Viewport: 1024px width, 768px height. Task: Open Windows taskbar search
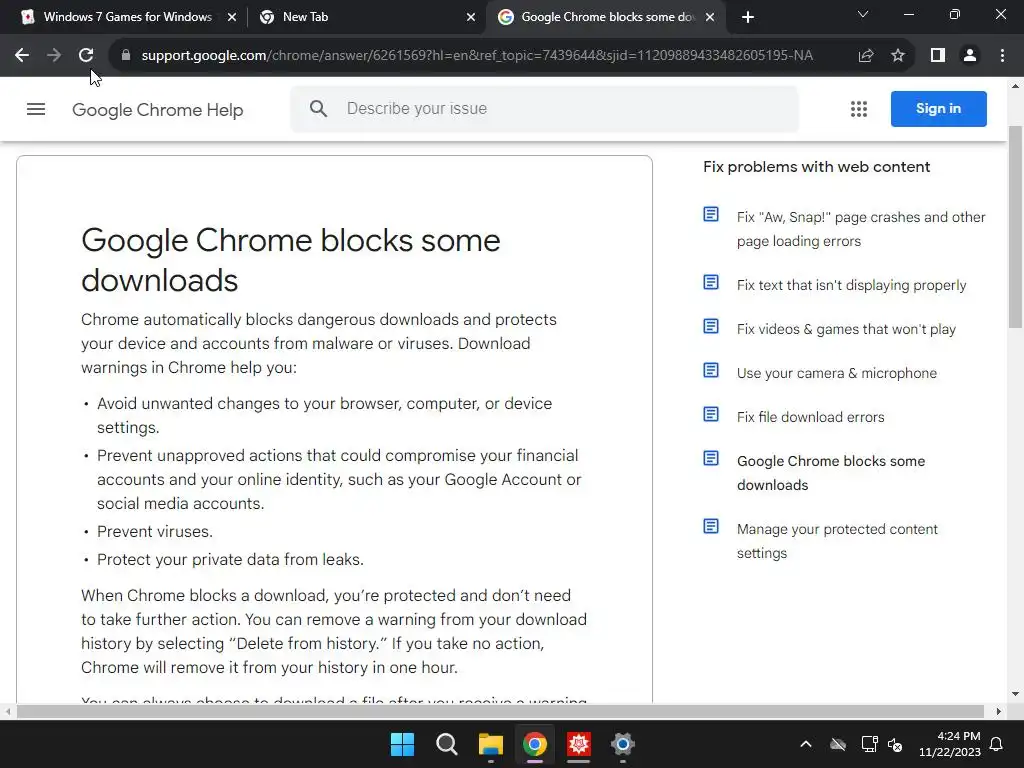click(447, 744)
